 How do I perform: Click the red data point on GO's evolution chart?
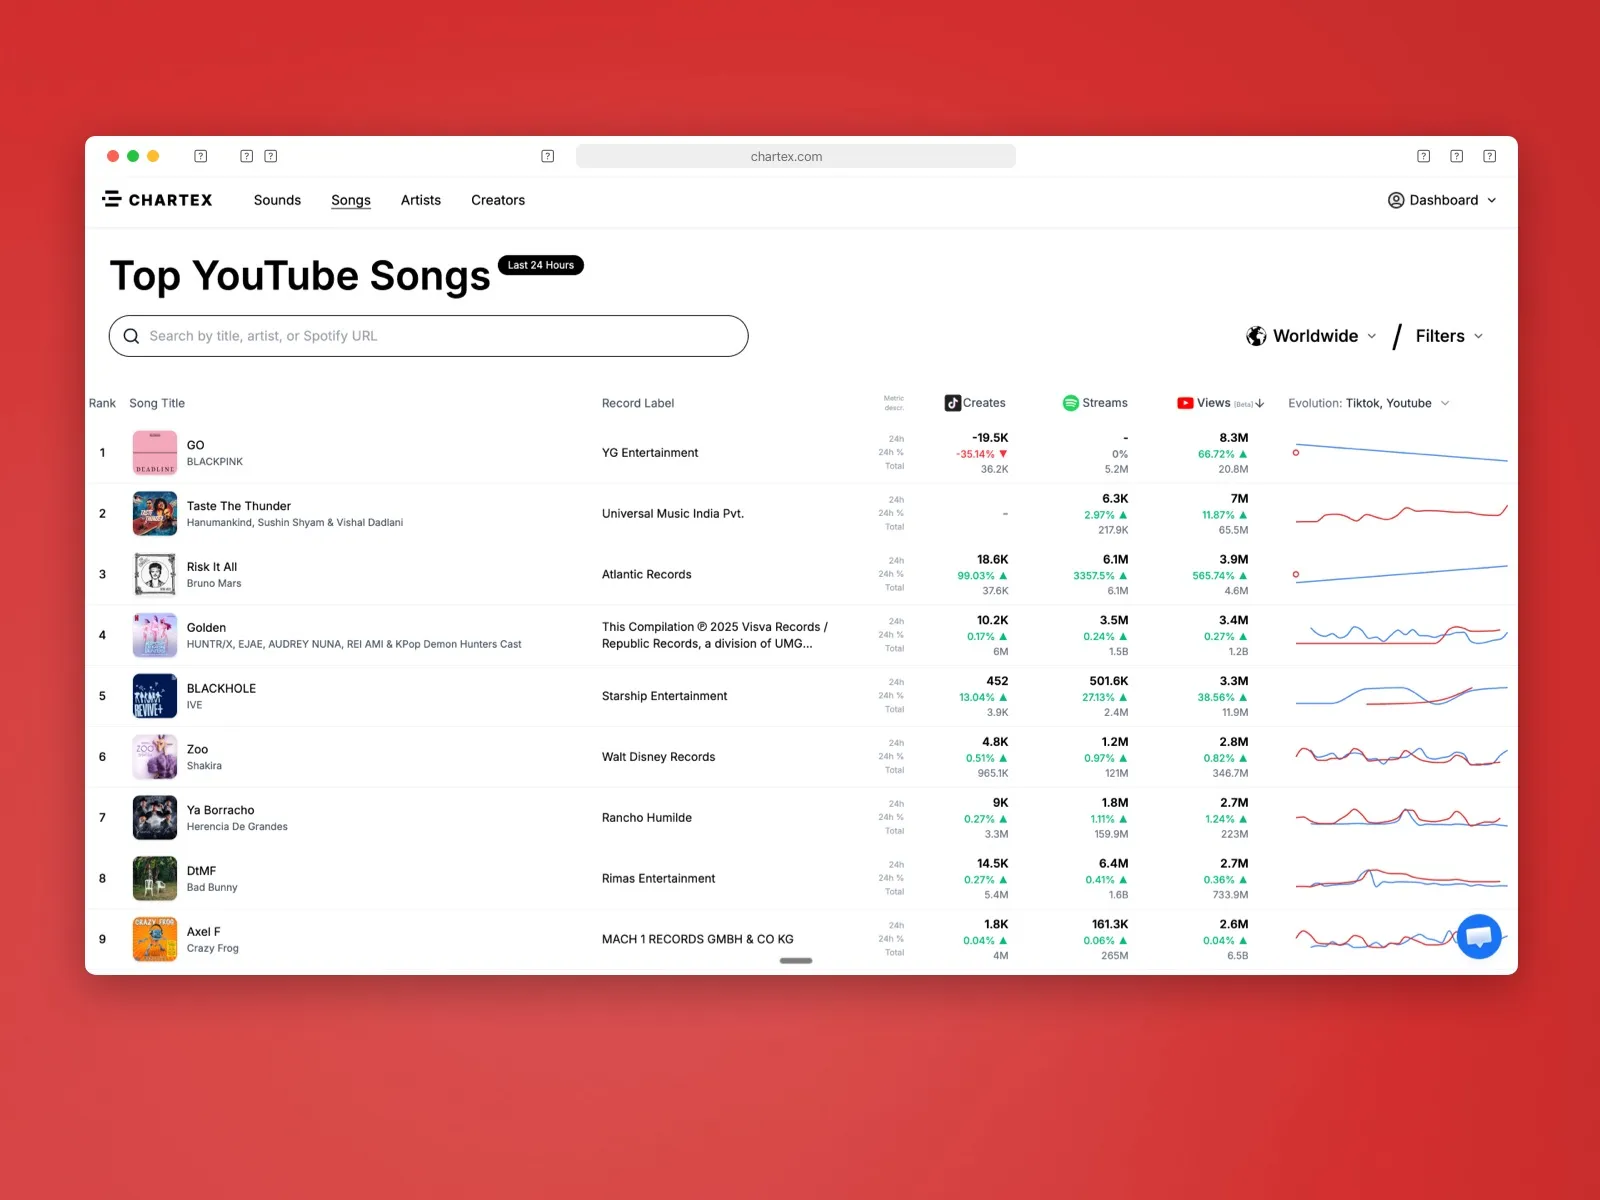point(1296,452)
